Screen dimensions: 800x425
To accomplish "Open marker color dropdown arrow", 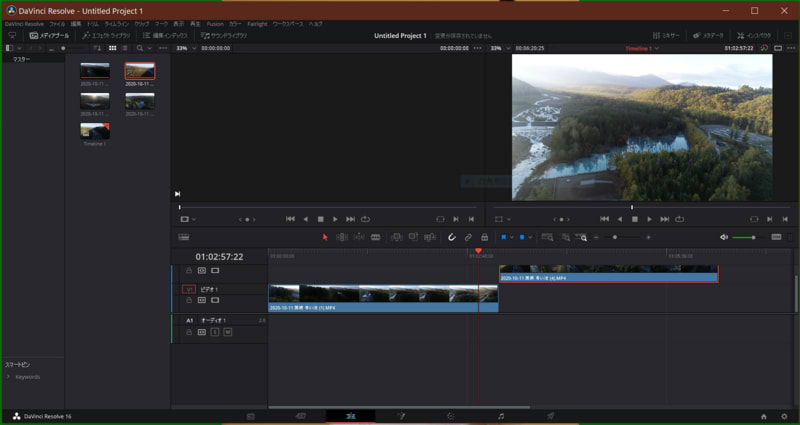I will coord(530,237).
